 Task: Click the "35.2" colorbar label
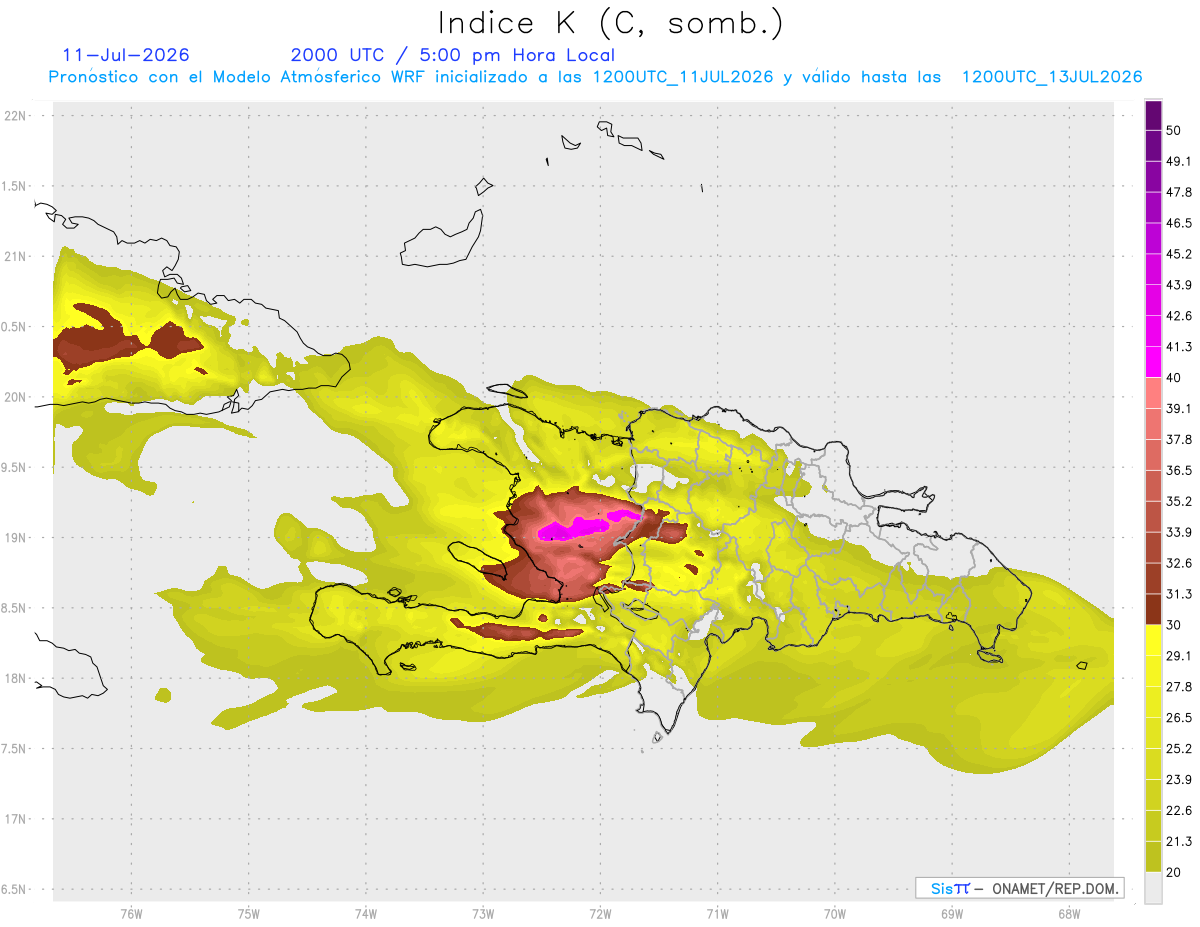(x=1178, y=502)
